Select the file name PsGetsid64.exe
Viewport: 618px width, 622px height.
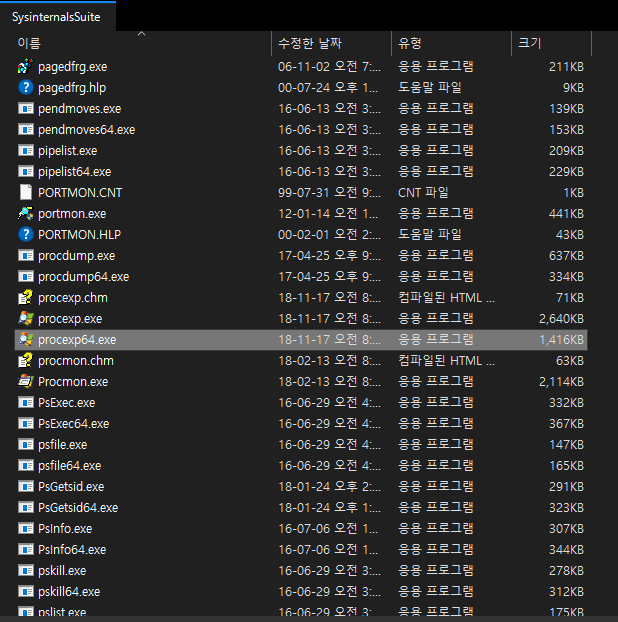coord(78,508)
